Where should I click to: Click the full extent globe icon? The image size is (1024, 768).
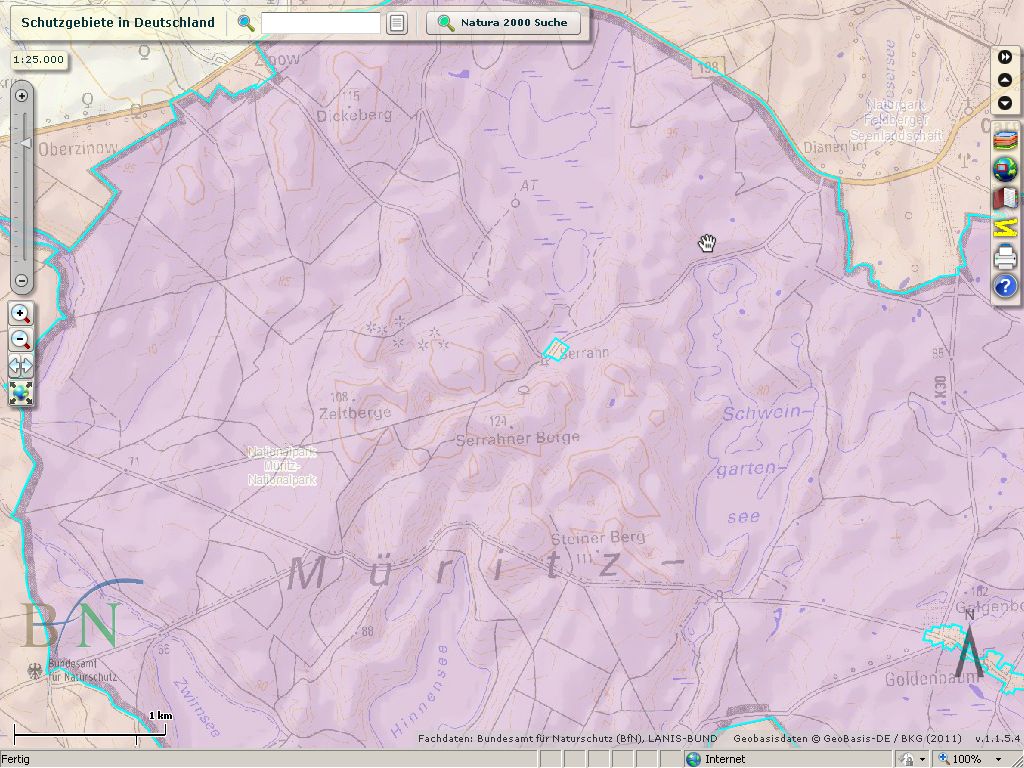(x=21, y=392)
